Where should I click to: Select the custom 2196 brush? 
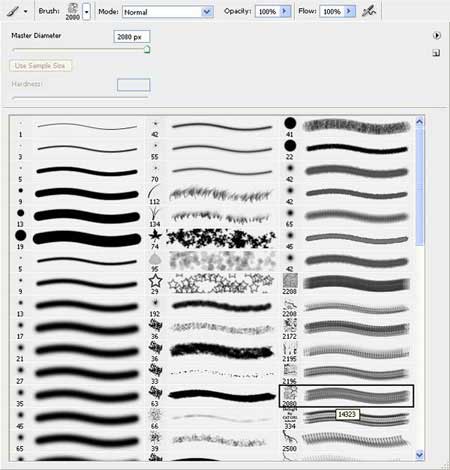coord(347,374)
